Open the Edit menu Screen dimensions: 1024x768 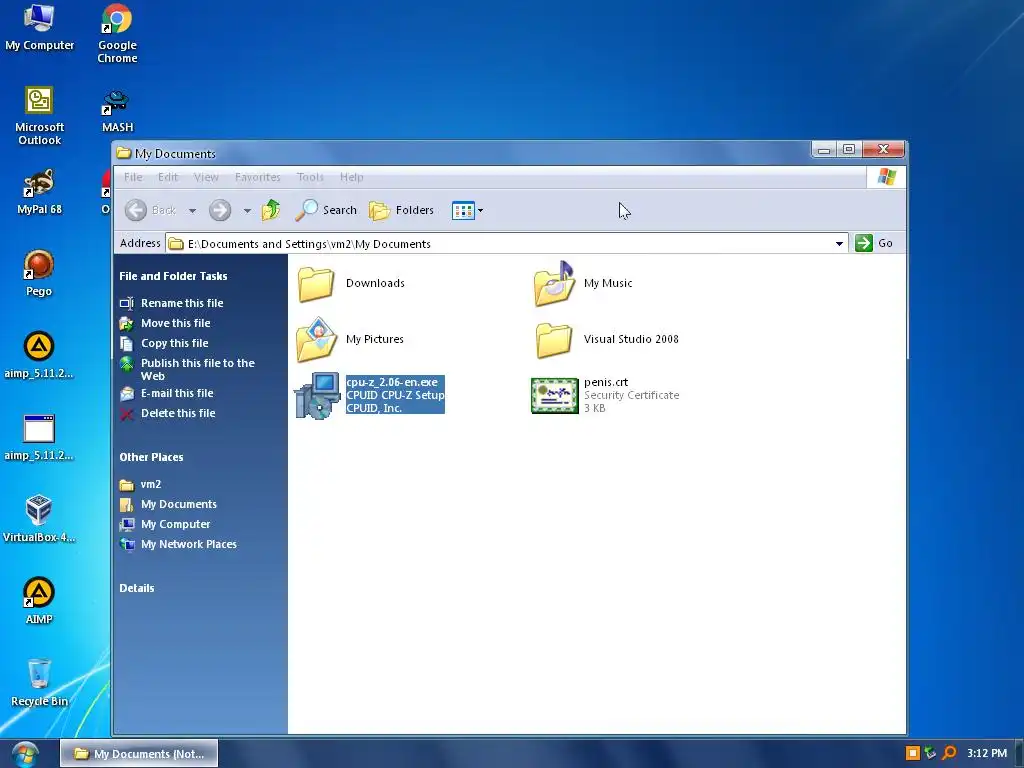(x=168, y=177)
